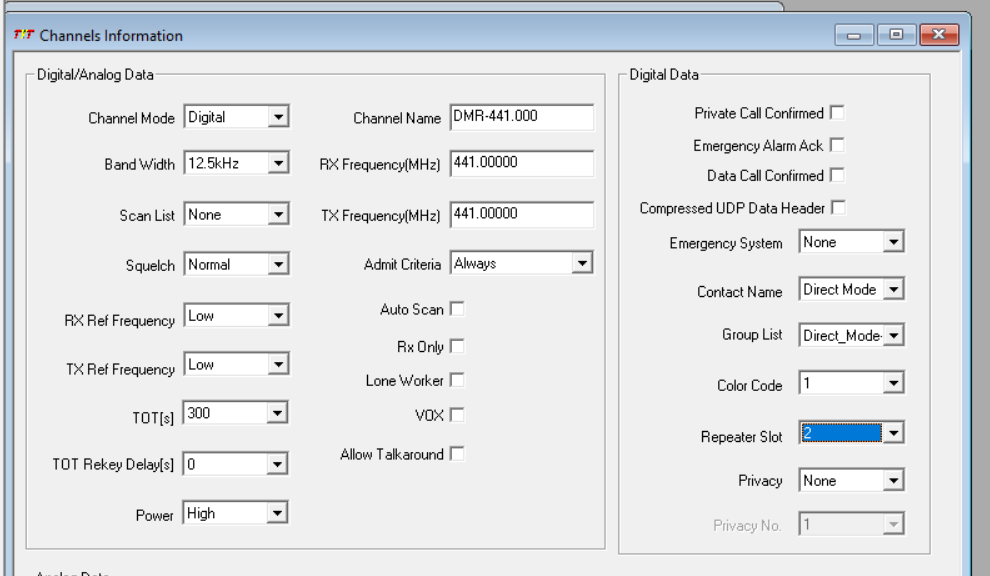Image resolution: width=990 pixels, height=576 pixels.
Task: Open the TX Ref Frequency dropdown
Action: 278,364
